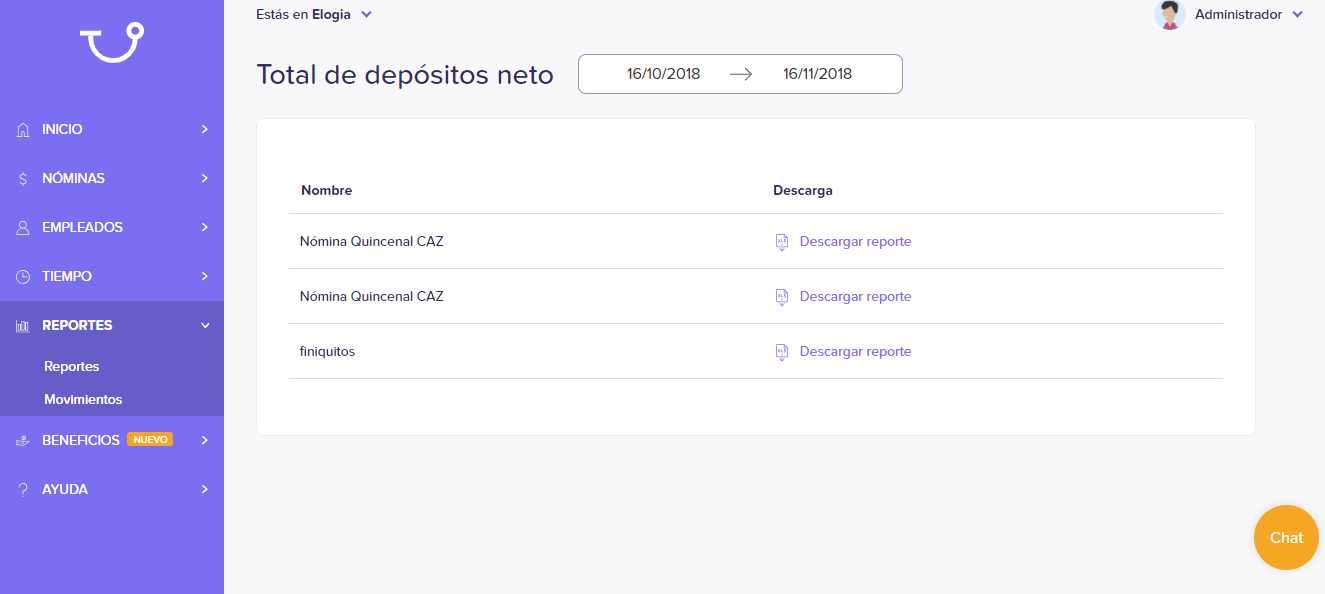This screenshot has width=1325, height=594.
Task: Select the Reportes submenu item
Action: point(72,367)
